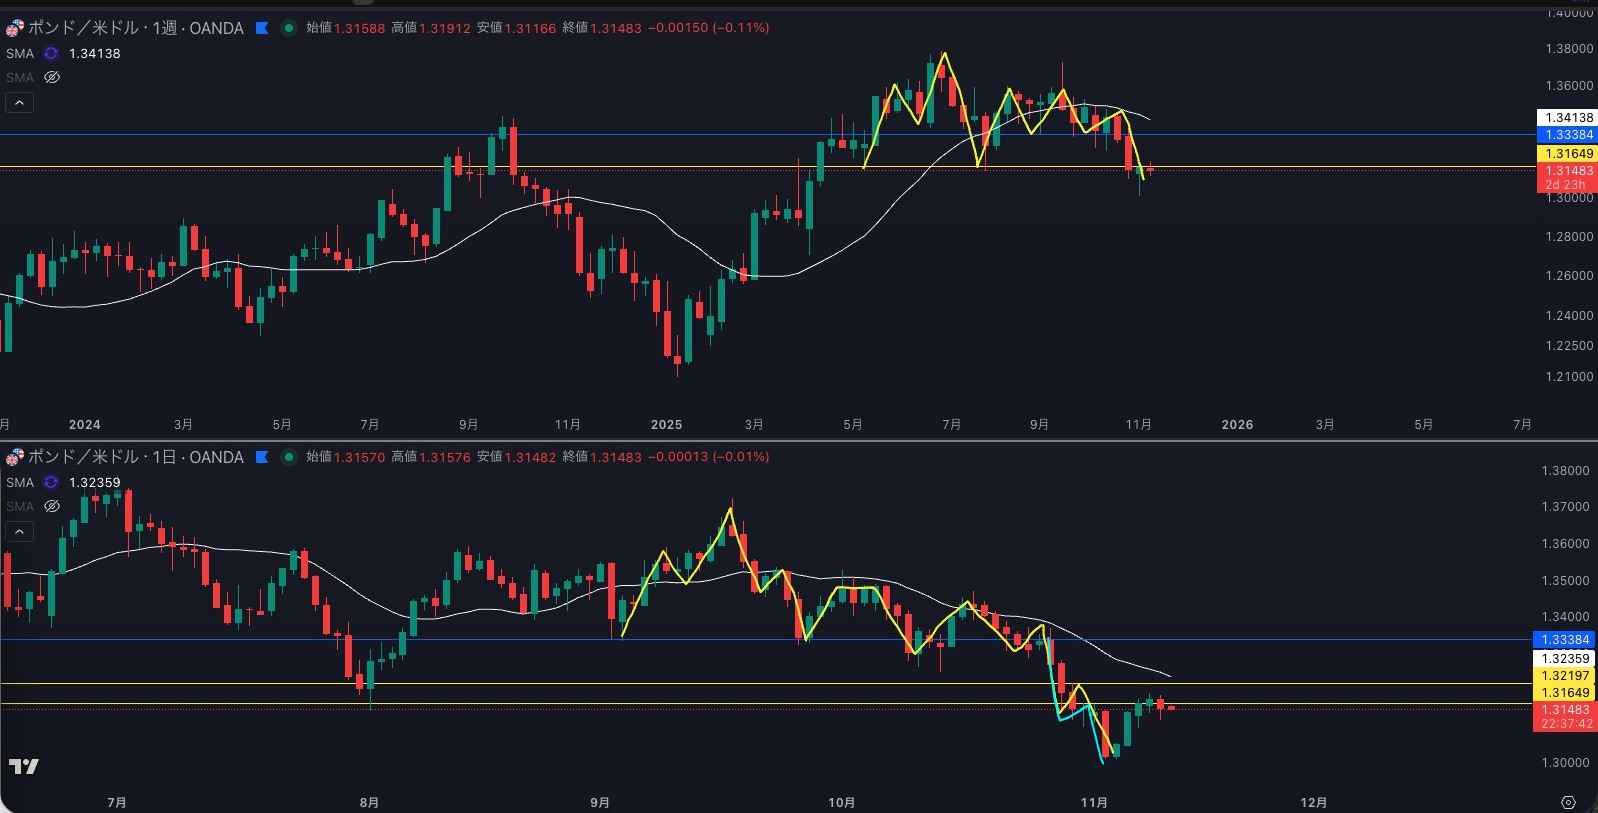
Task: Click the purple SMA refresh icon on weekly chart
Action: (51, 53)
